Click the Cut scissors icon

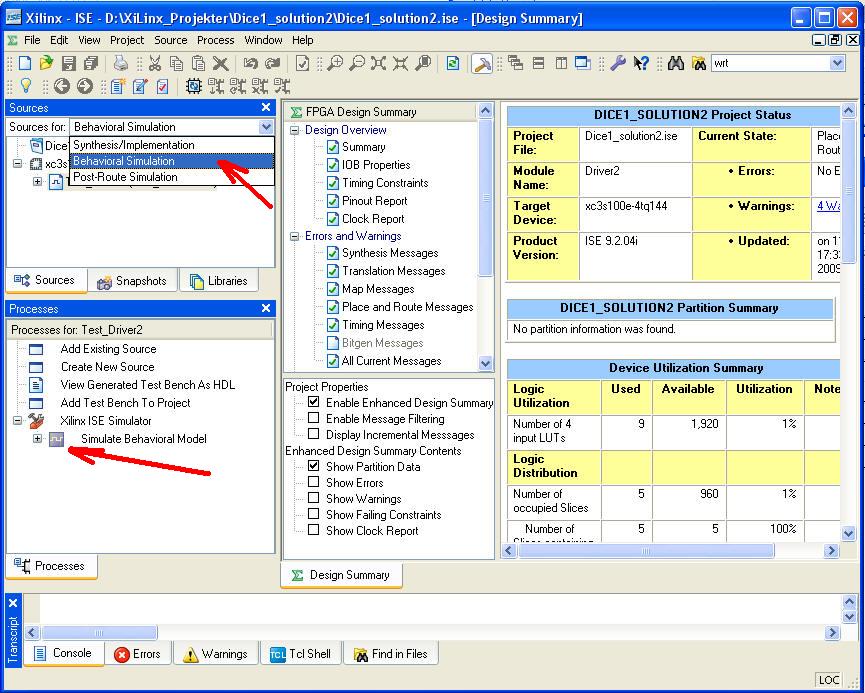(x=154, y=63)
